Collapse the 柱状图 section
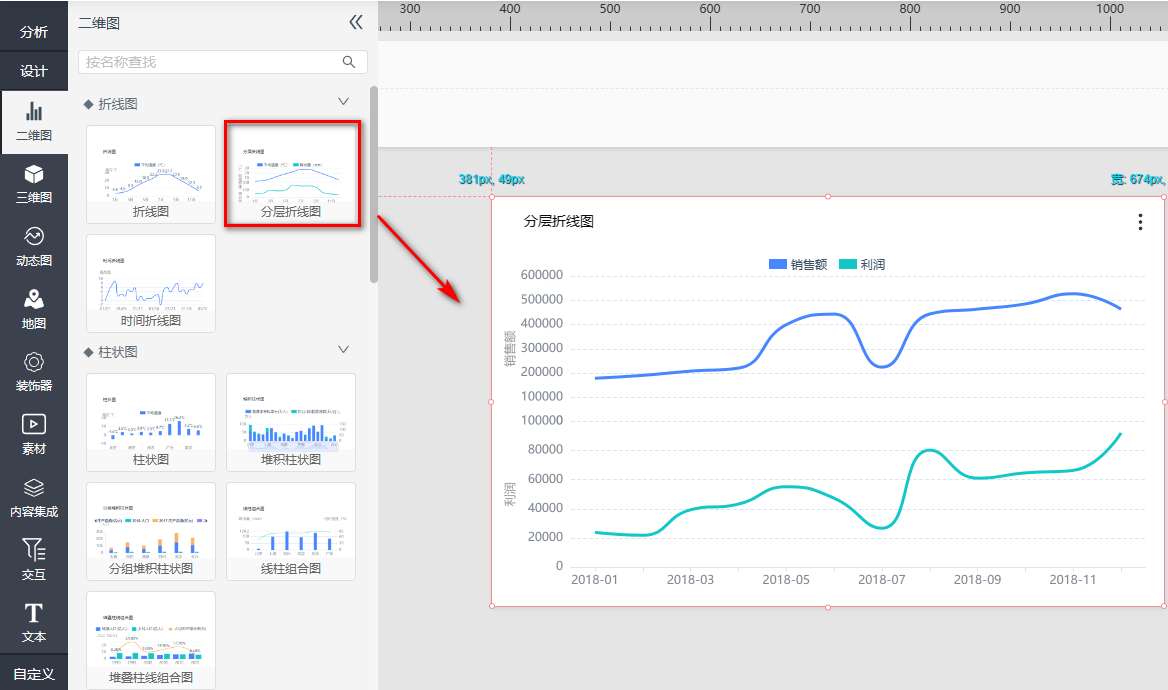 344,350
